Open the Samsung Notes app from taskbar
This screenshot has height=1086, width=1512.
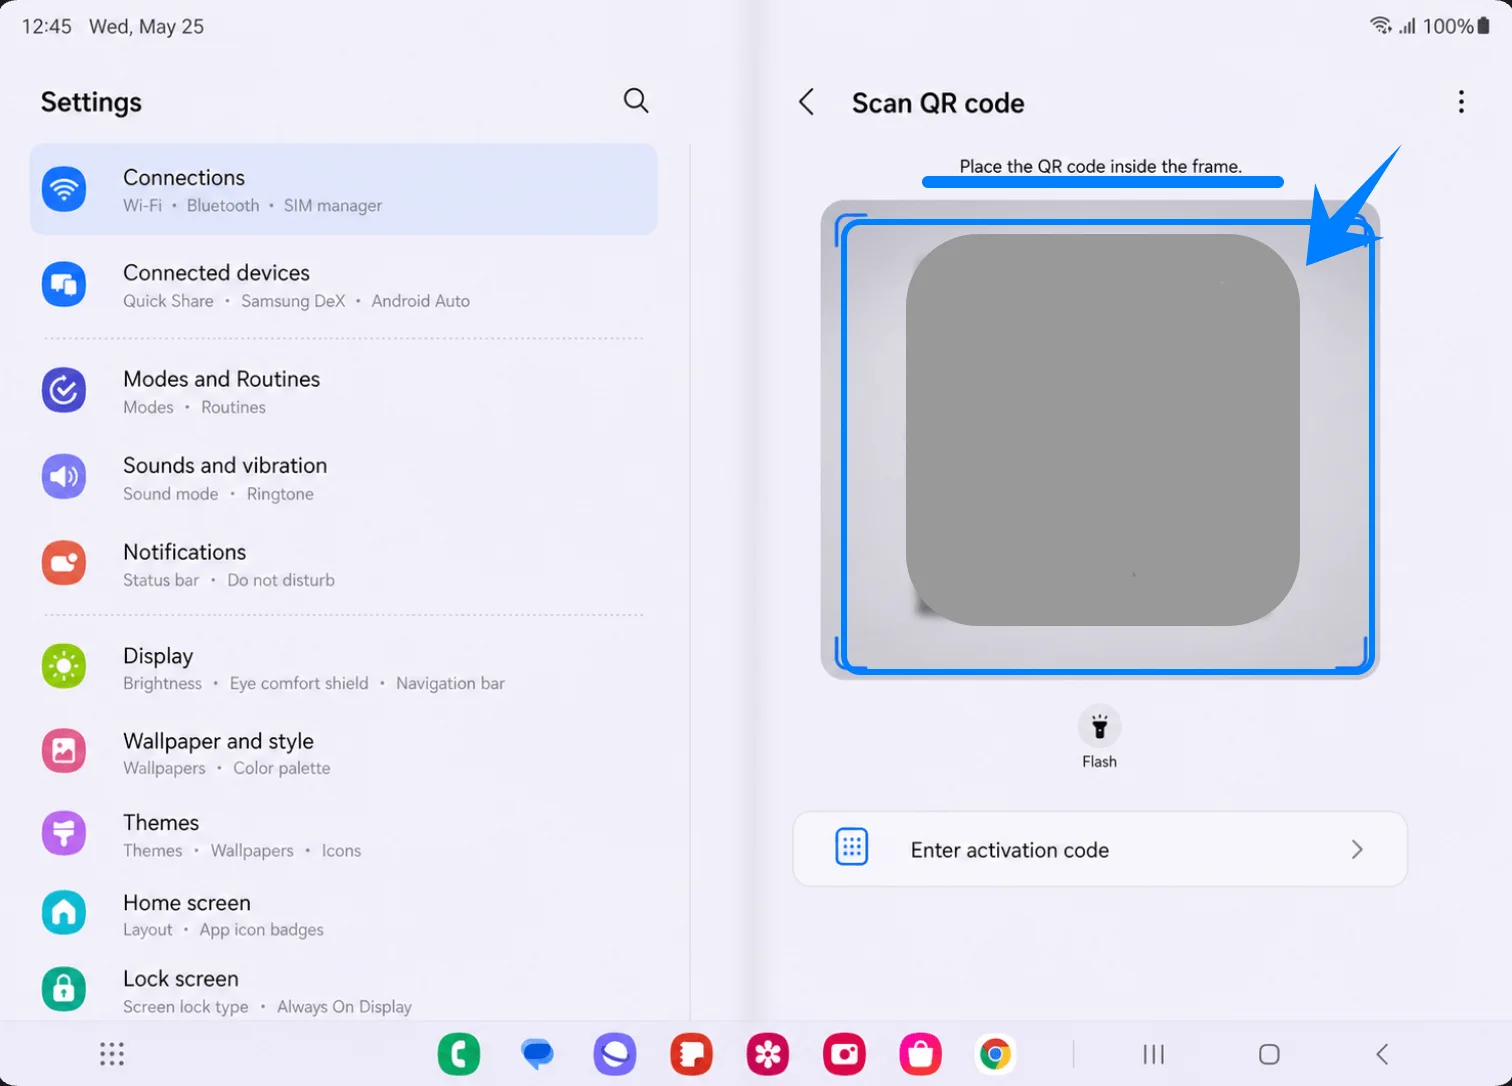[691, 1054]
